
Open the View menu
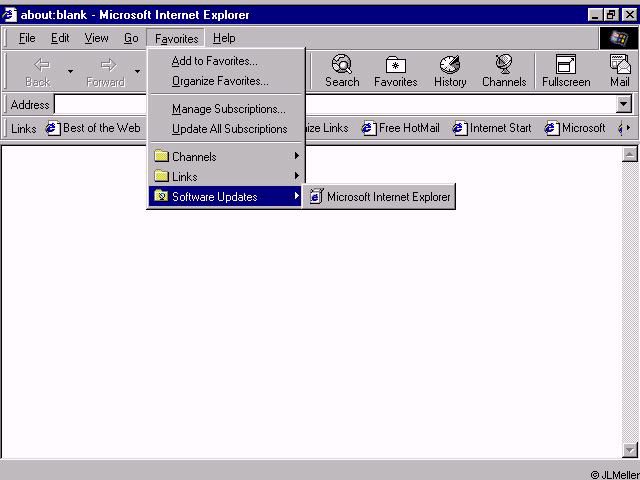pyautogui.click(x=96, y=38)
